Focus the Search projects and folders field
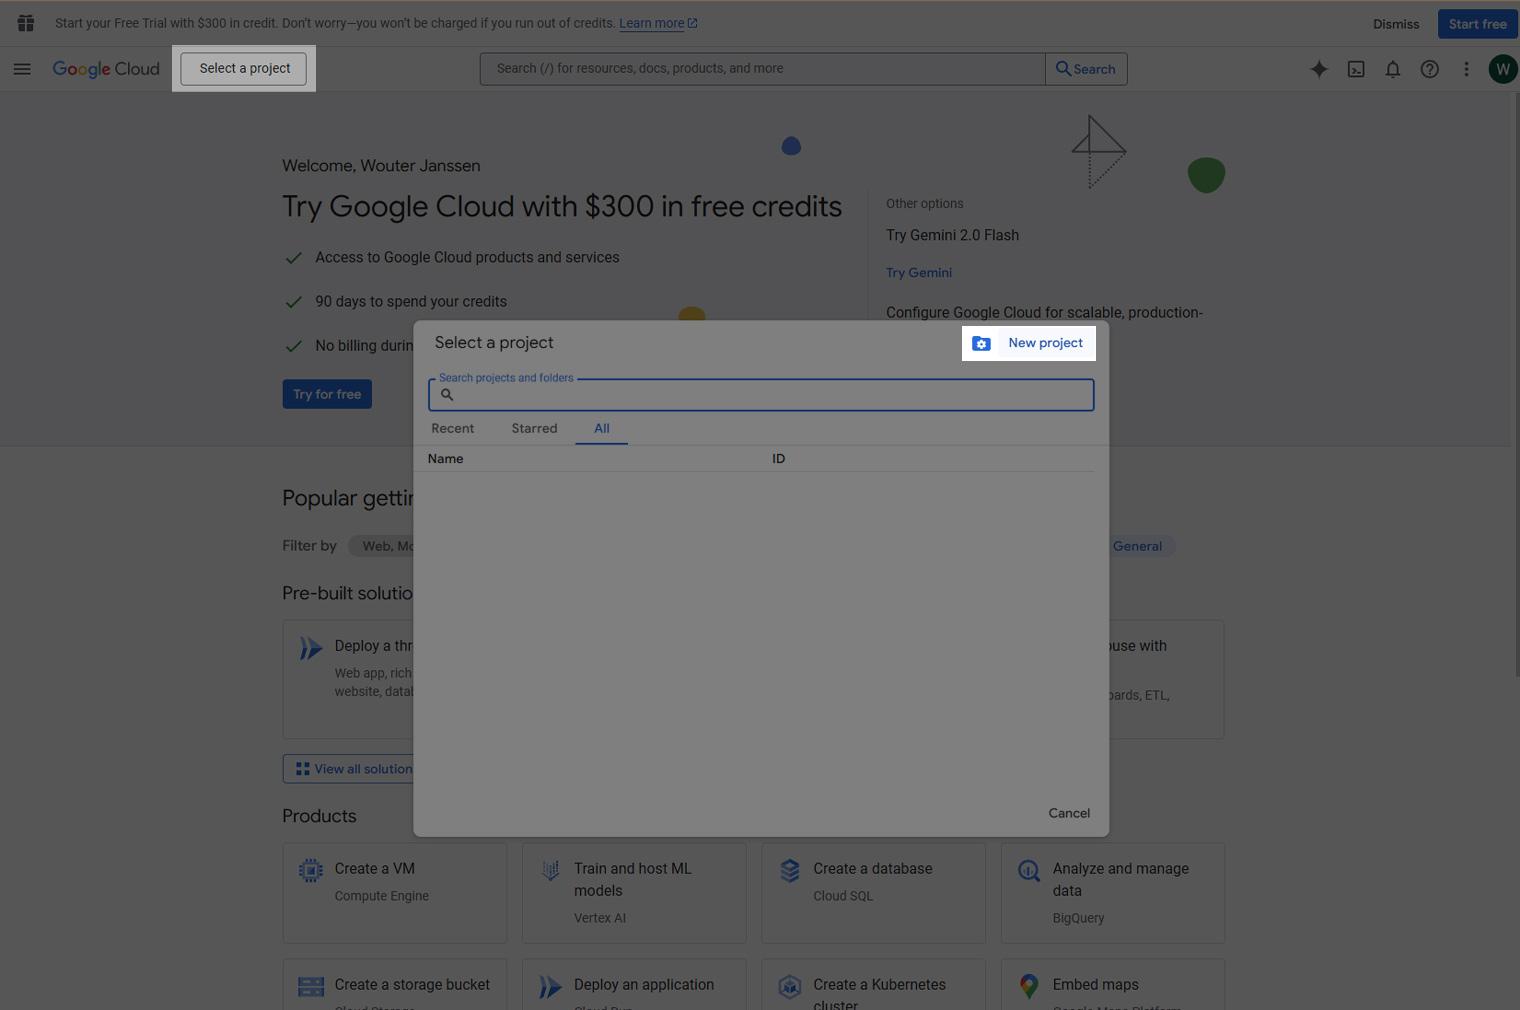 click(x=770, y=395)
